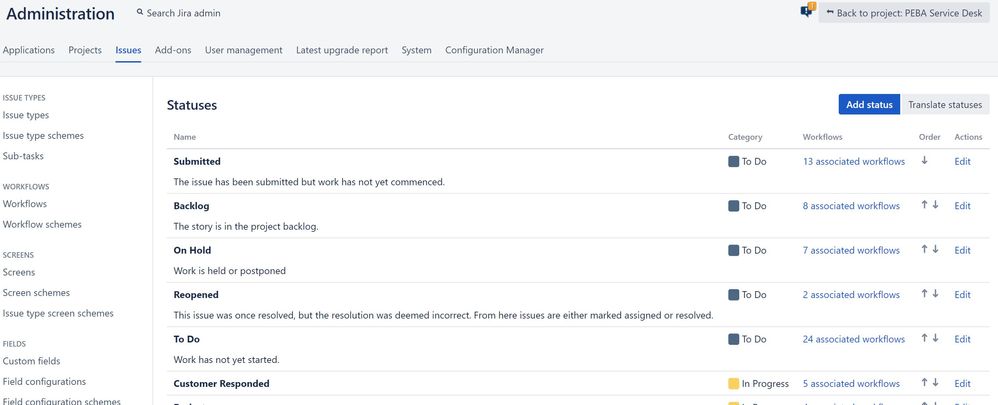Move Backlog status down

click(x=936, y=205)
